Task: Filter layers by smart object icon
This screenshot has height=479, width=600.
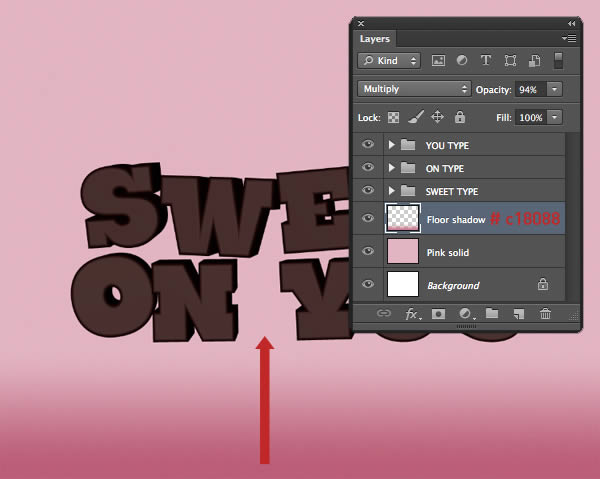Action: [x=534, y=60]
